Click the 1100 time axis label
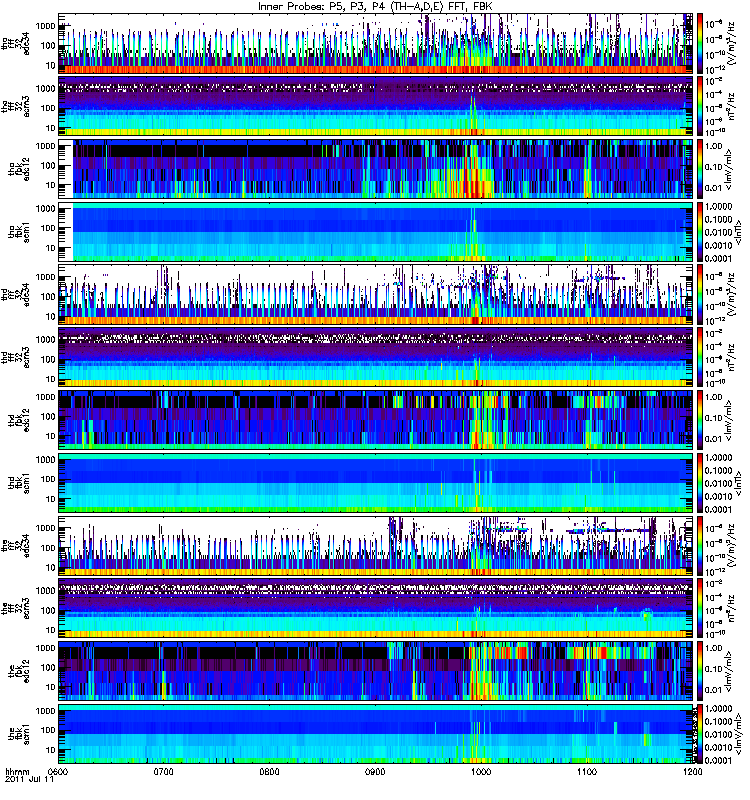 coord(587,771)
